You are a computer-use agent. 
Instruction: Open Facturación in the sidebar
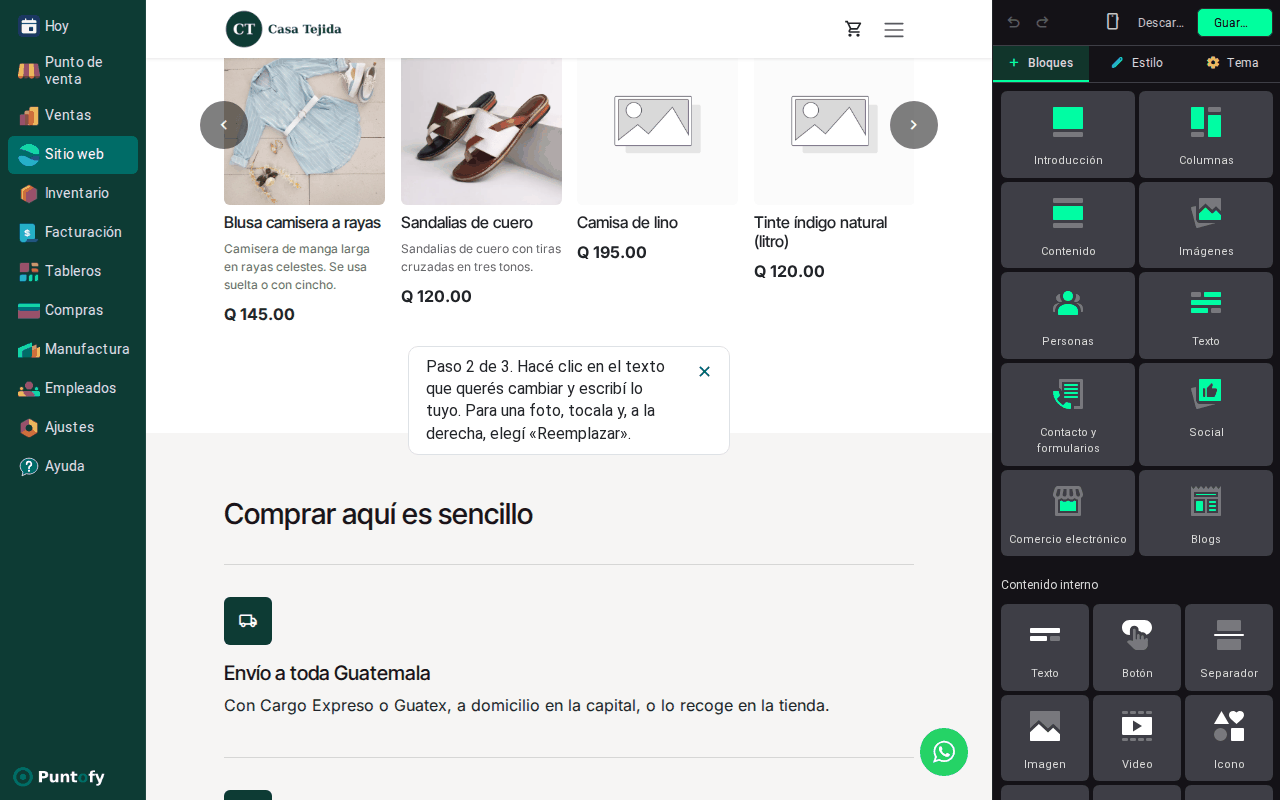tap(73, 232)
